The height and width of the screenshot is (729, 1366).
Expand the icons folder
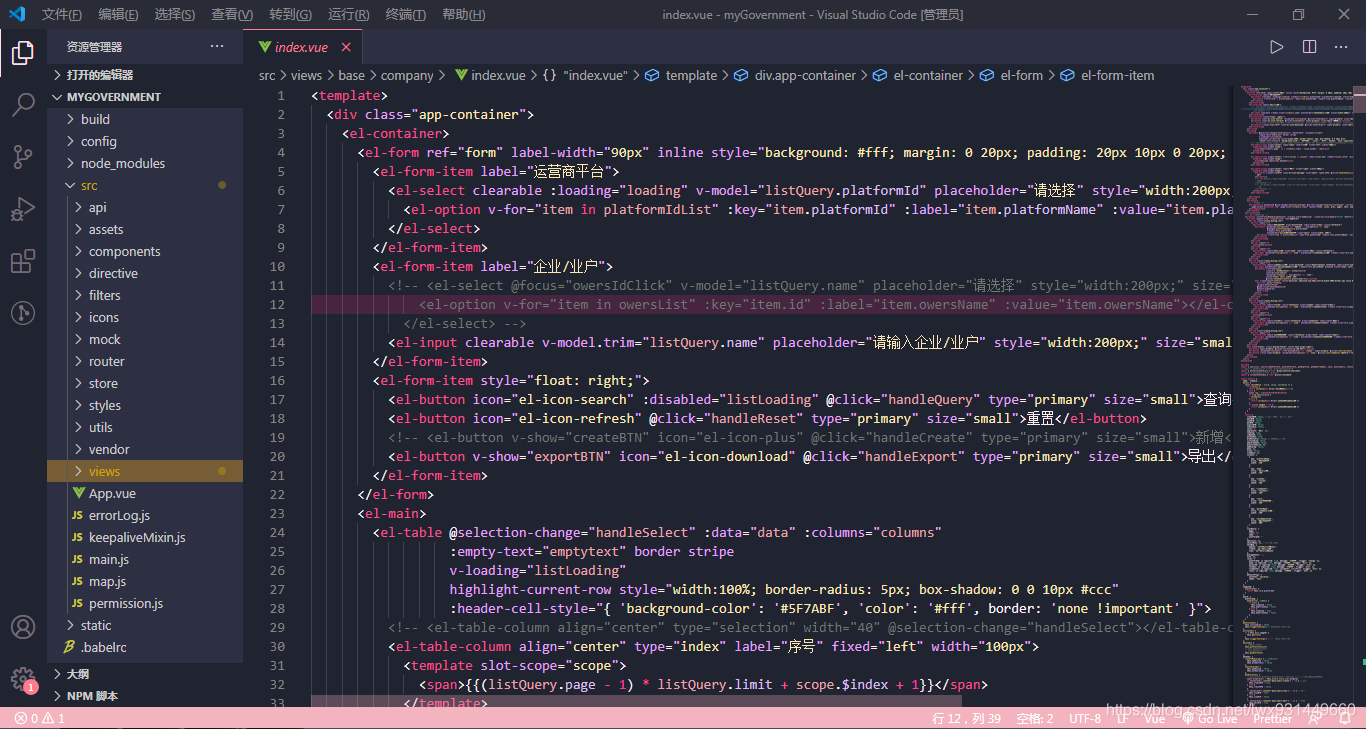[145, 317]
